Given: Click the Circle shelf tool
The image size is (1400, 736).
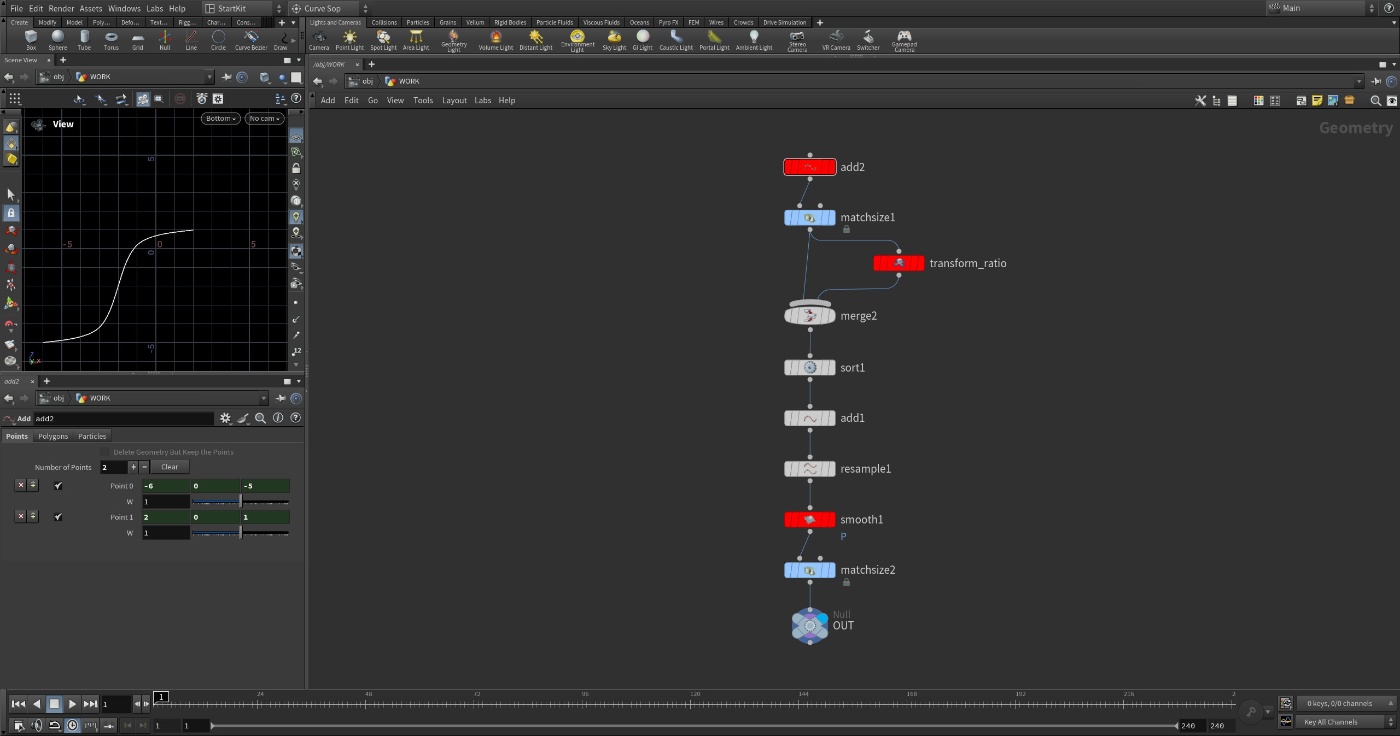Looking at the screenshot, I should 218,40.
